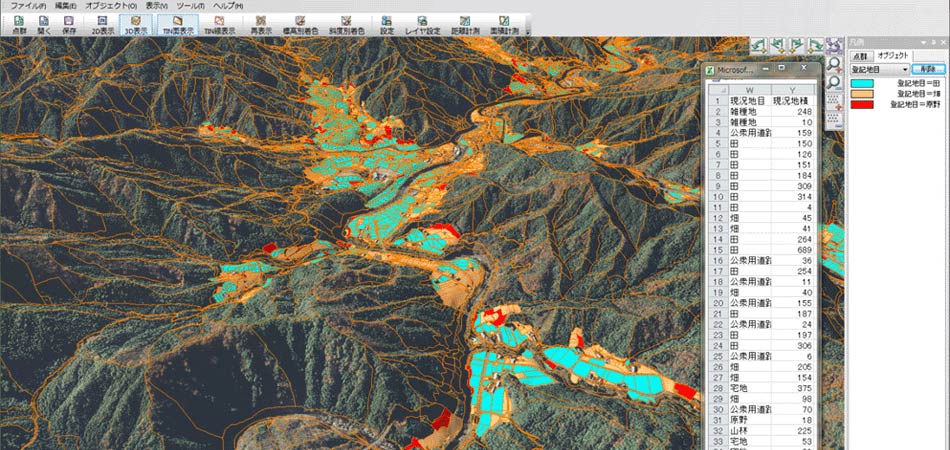
Task: Open the 設定 settings button
Action: (x=386, y=24)
